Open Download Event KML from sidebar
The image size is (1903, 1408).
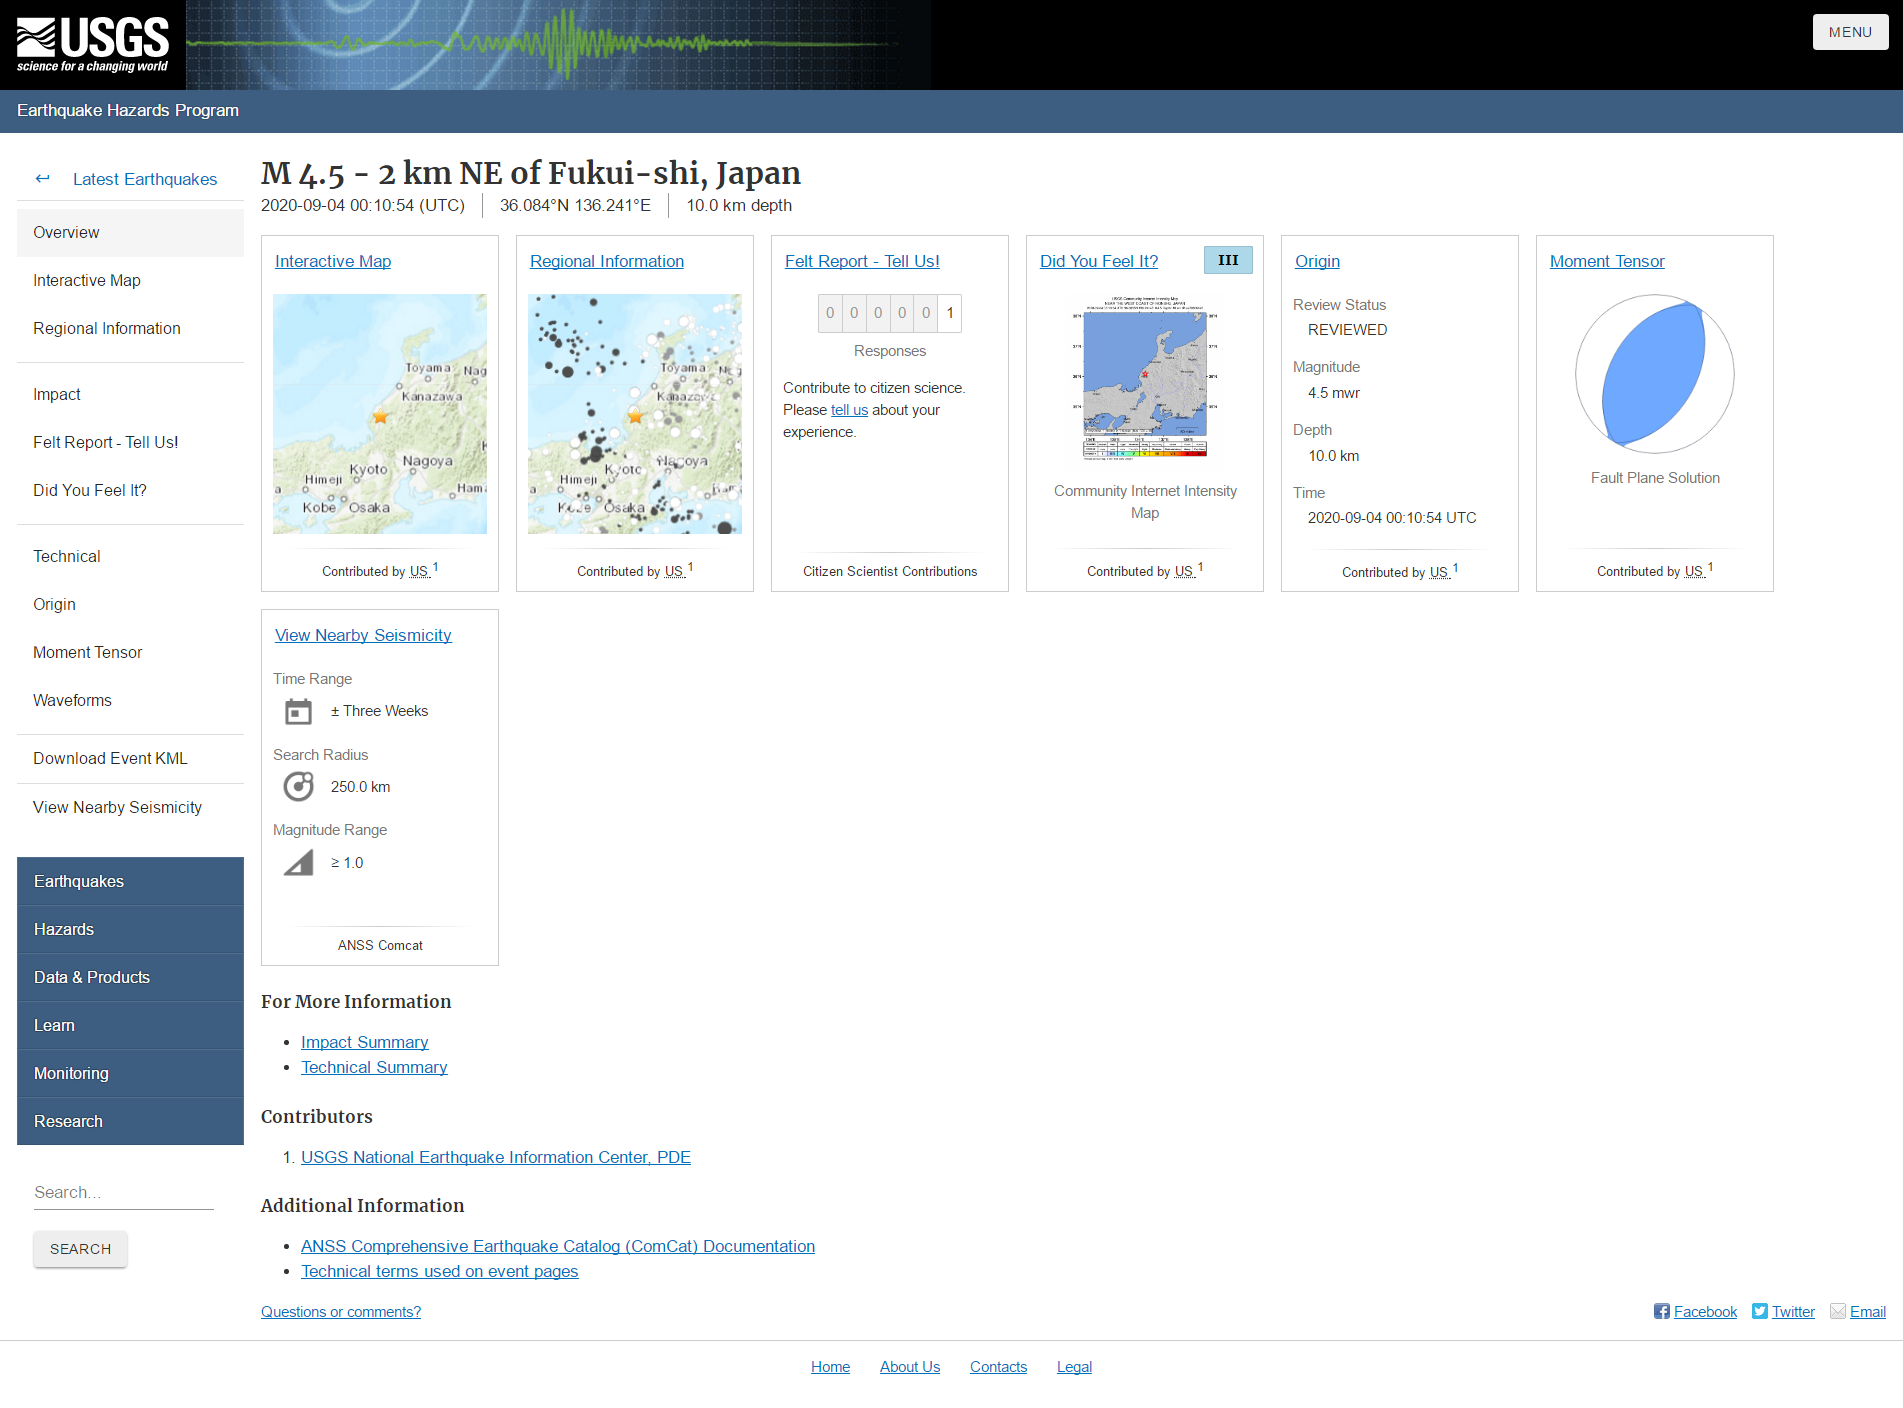tap(110, 758)
